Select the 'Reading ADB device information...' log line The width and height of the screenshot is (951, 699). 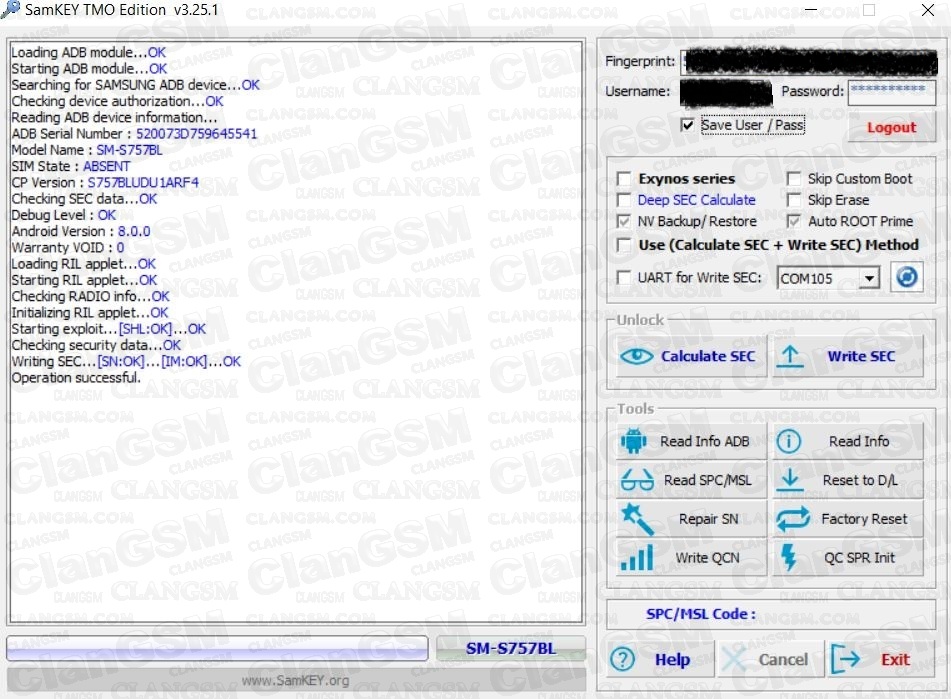pos(115,117)
